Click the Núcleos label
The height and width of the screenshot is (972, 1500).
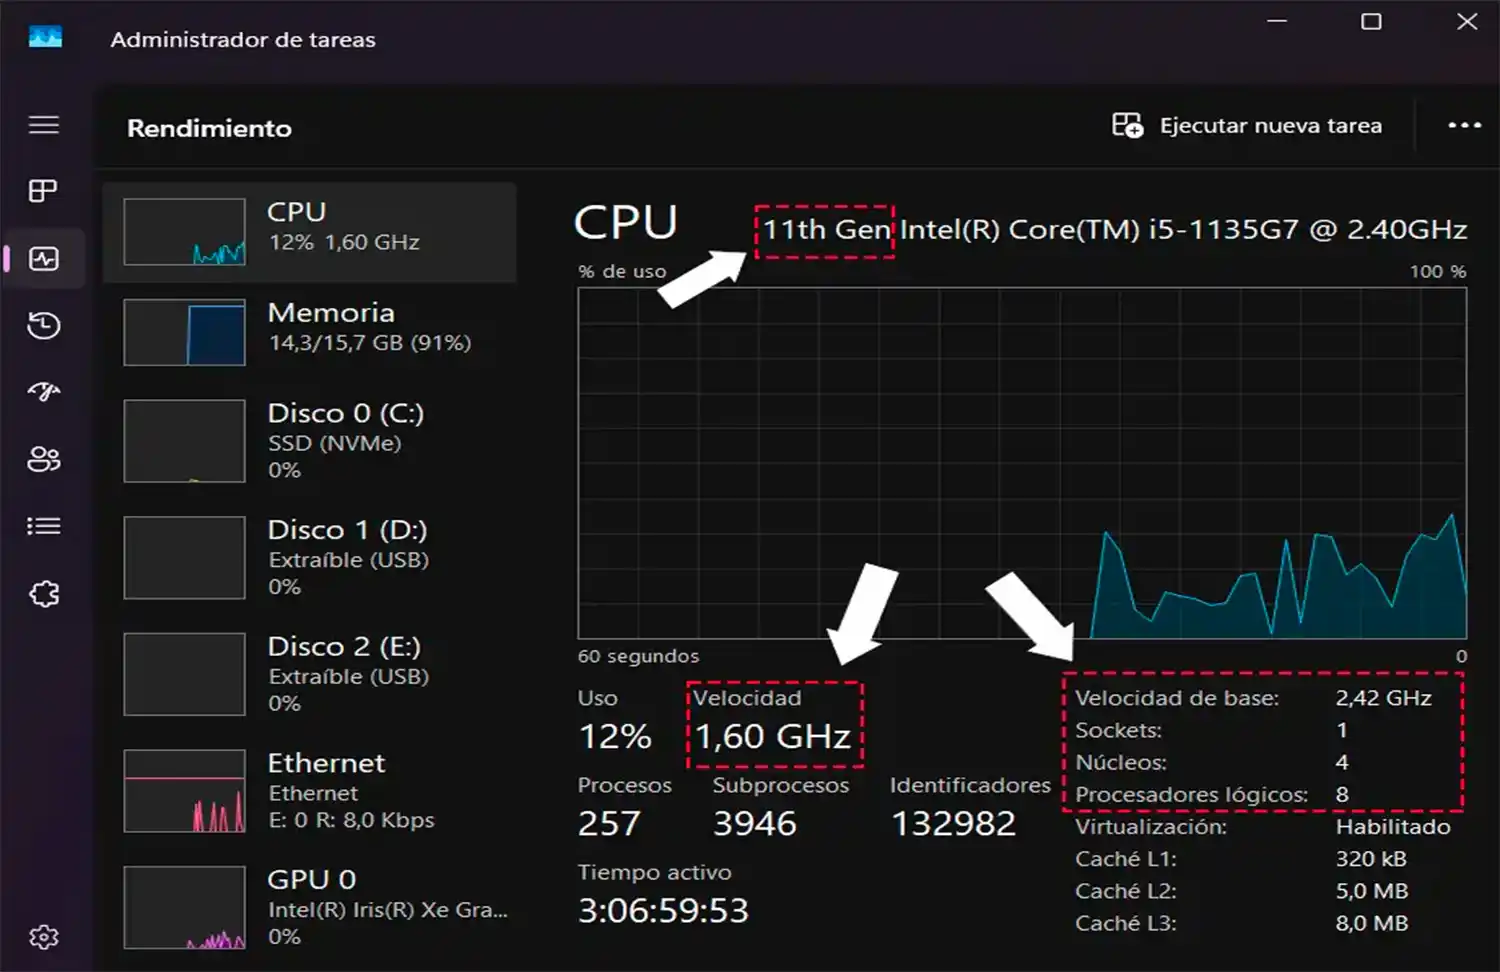click(x=1121, y=762)
